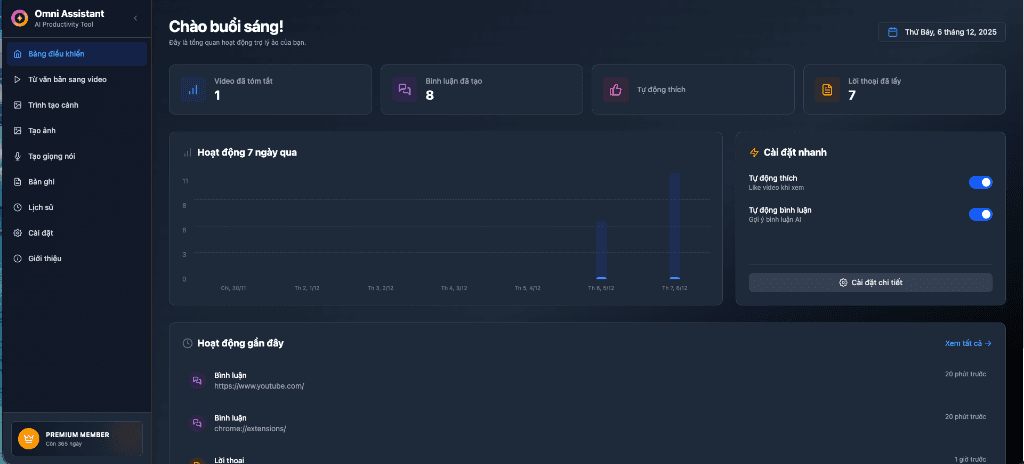Click the Thứ Bảy, 6 tháng 12, 2025 date
The height and width of the screenshot is (464, 1024).
pos(950,32)
